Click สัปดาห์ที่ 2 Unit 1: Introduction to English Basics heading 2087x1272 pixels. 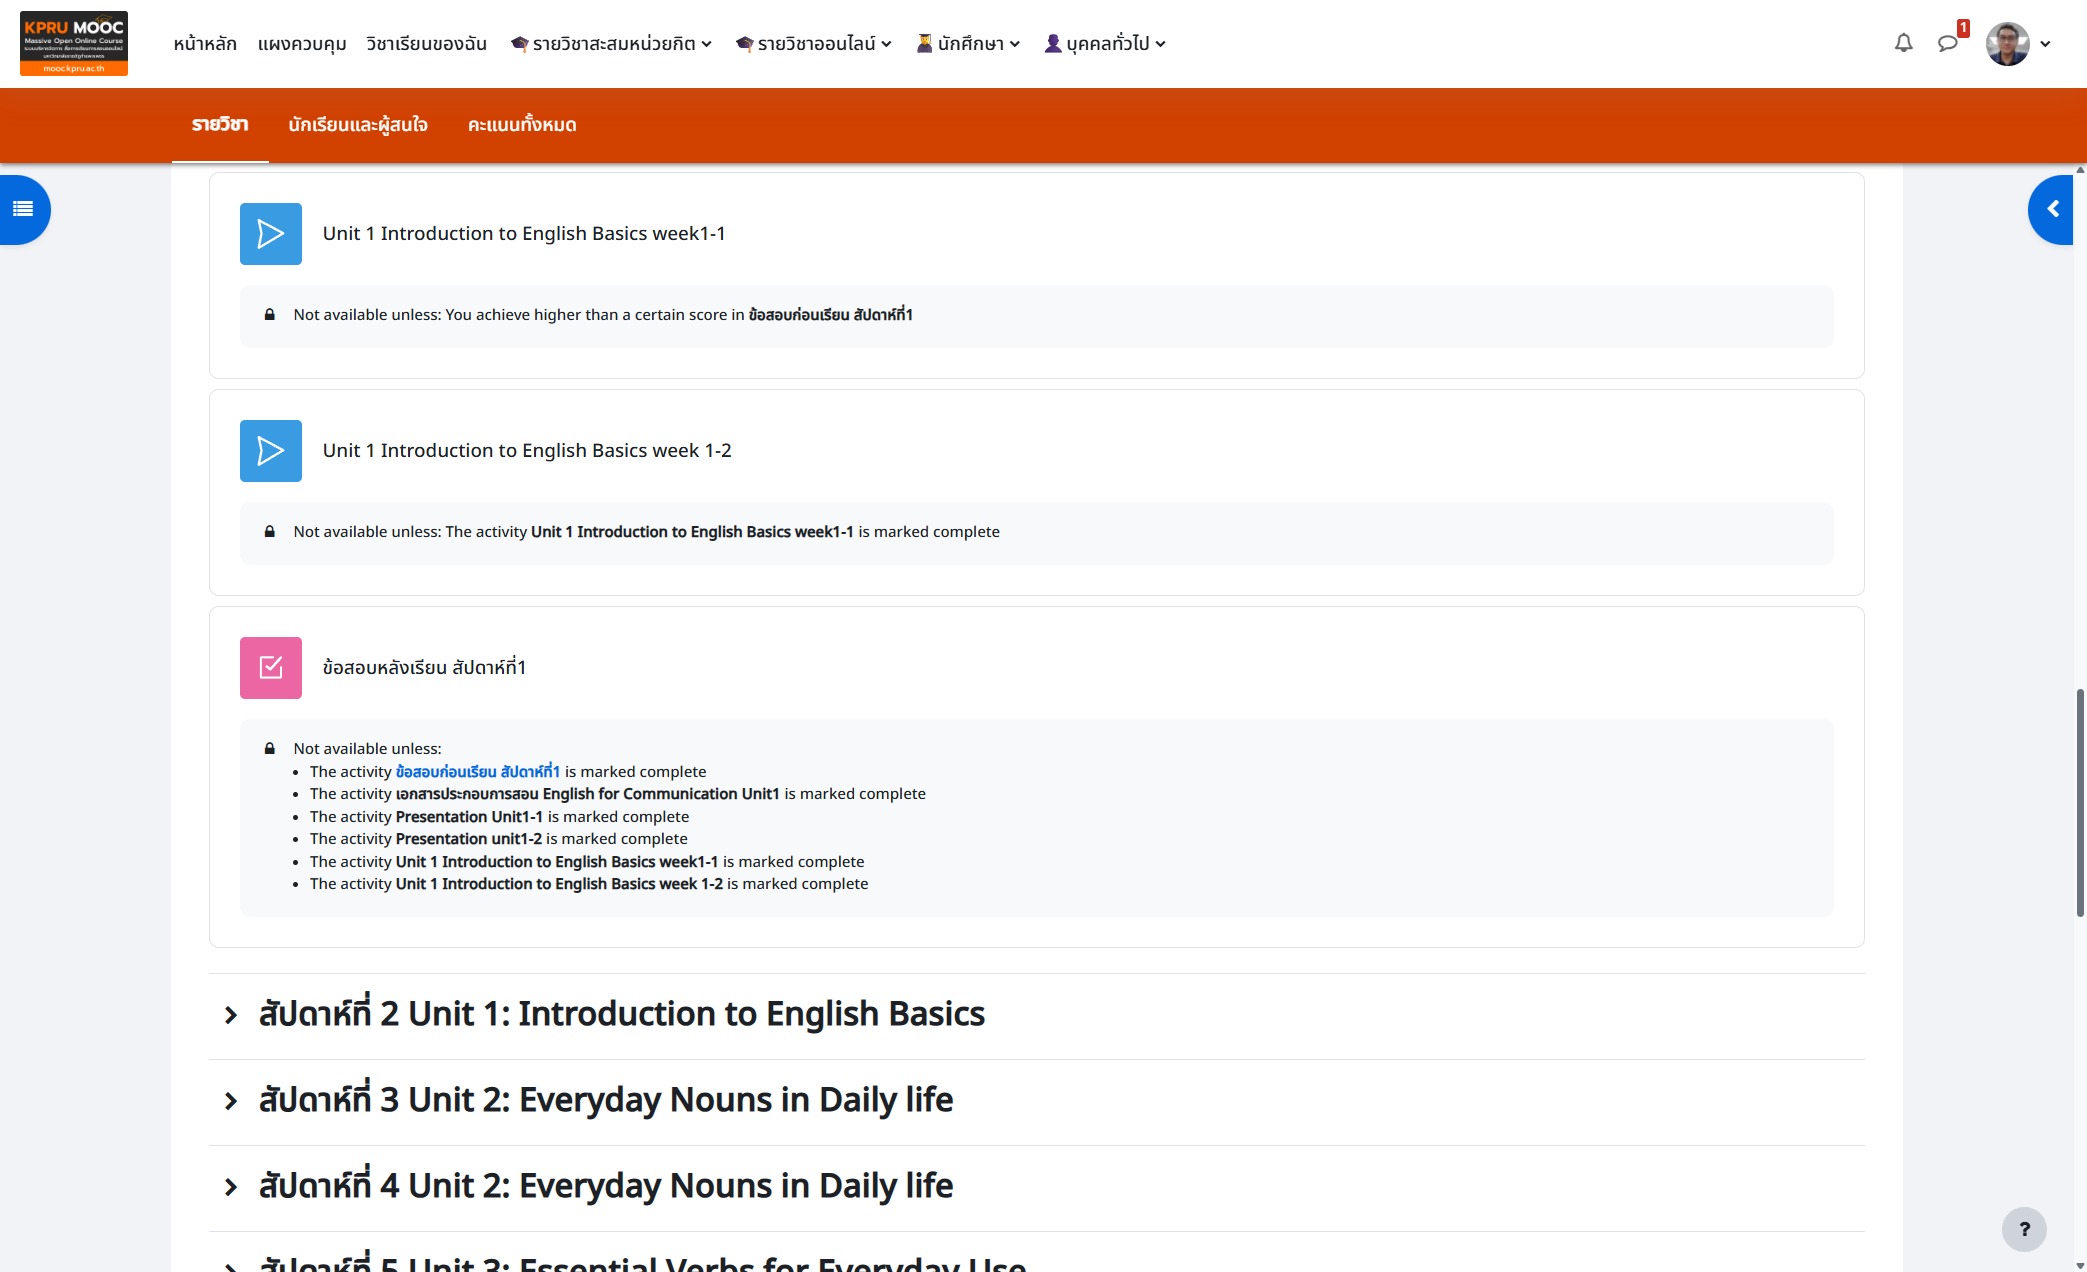click(x=622, y=1015)
